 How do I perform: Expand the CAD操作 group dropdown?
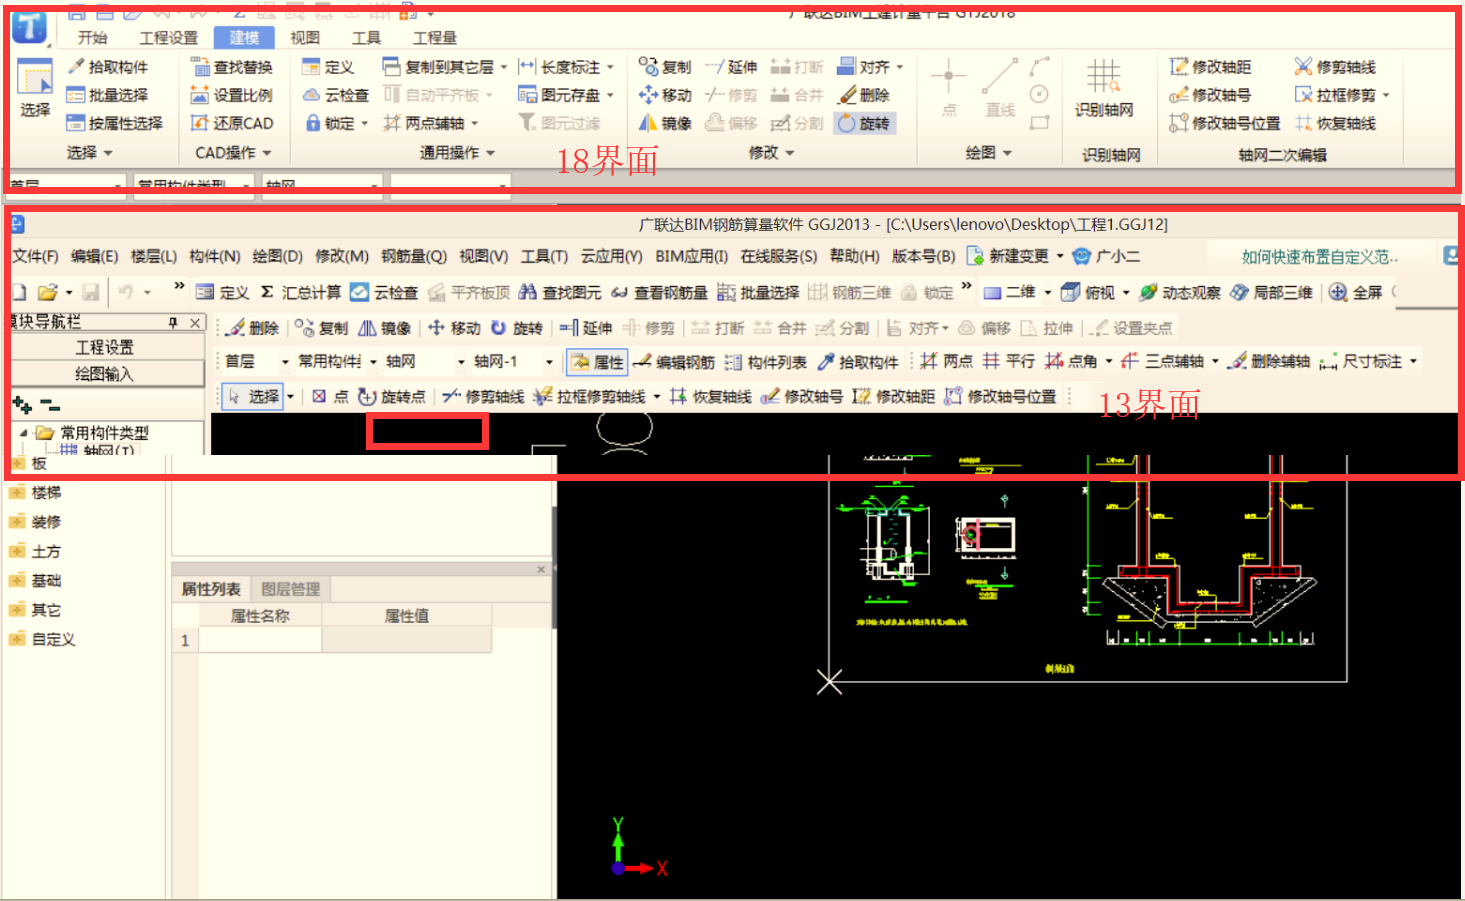click(267, 153)
